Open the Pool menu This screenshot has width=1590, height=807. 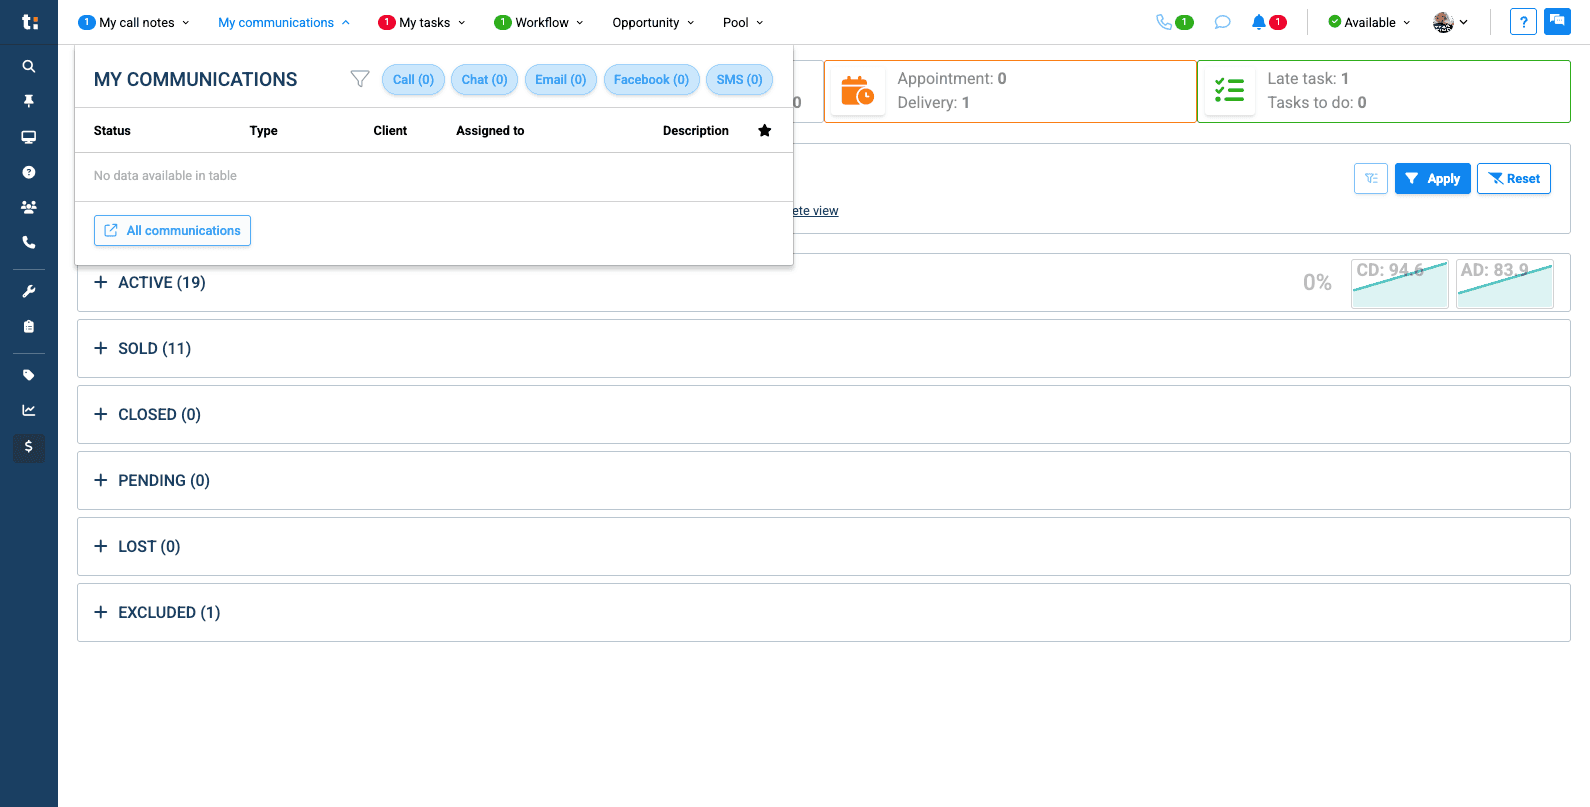[x=743, y=22]
